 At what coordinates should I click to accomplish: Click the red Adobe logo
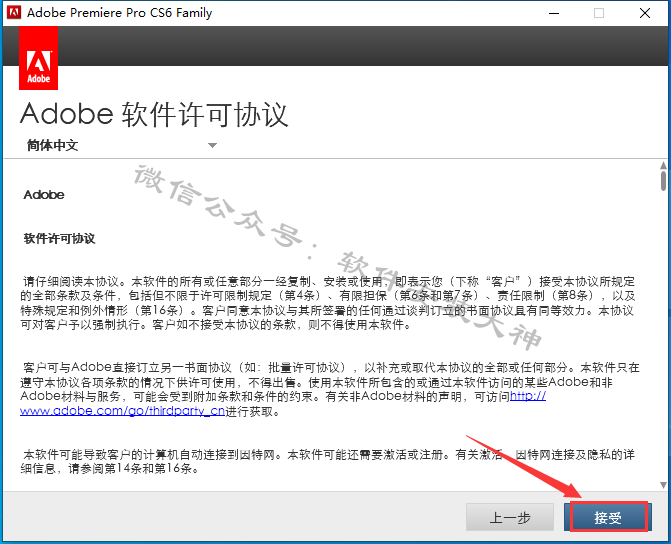coord(39,58)
